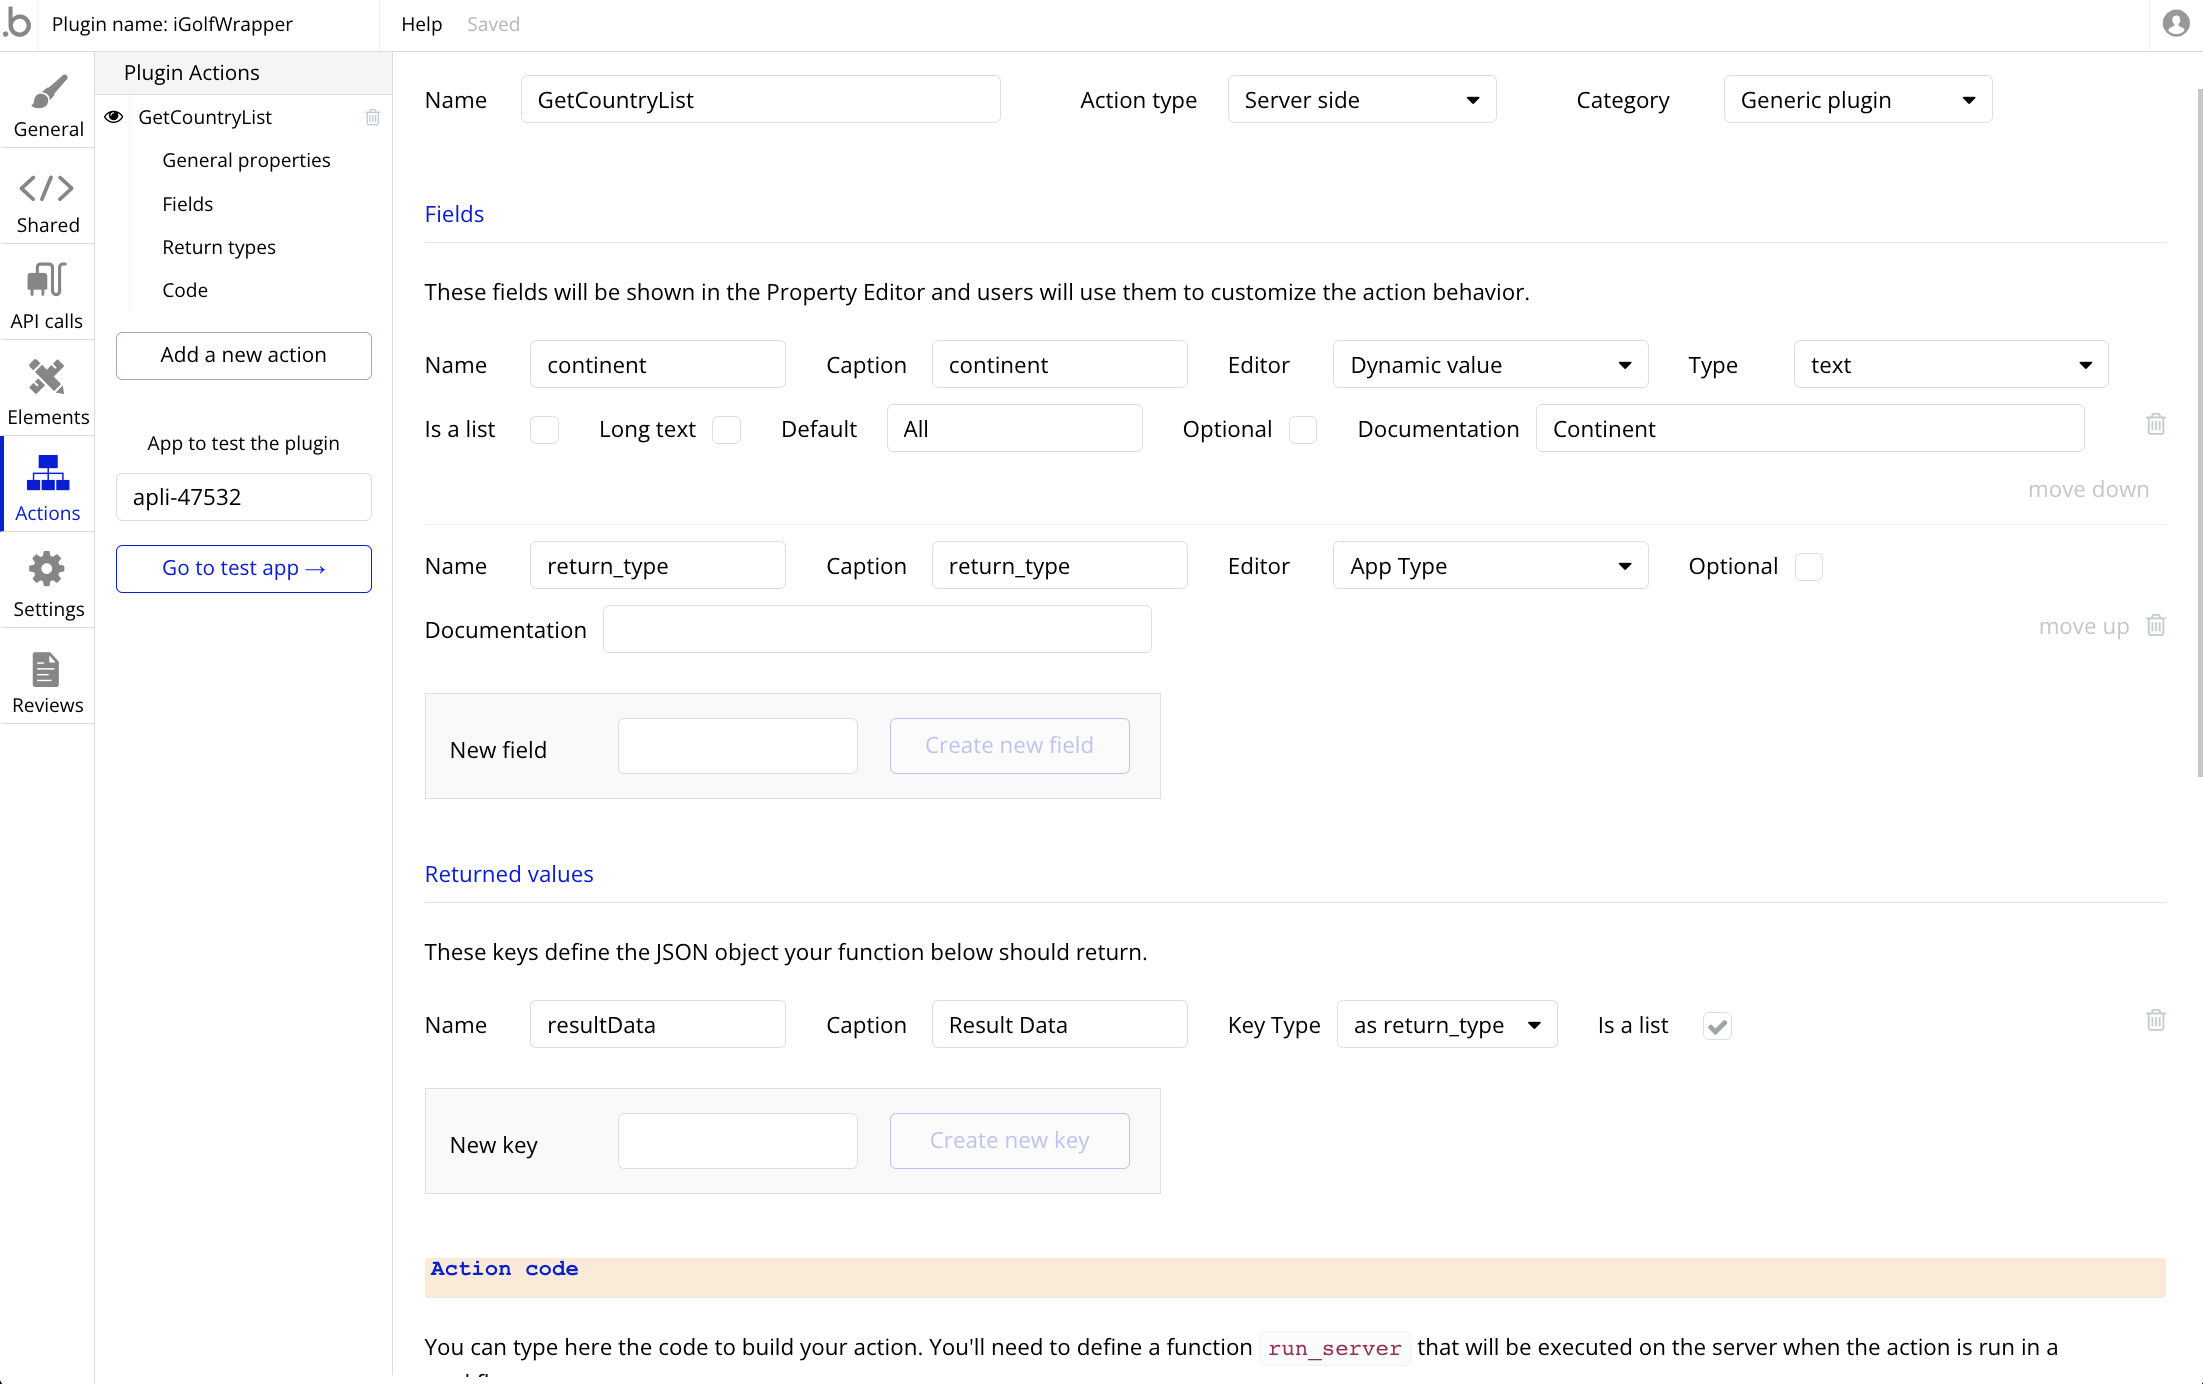
Task: Open the Help menu
Action: tap(421, 24)
